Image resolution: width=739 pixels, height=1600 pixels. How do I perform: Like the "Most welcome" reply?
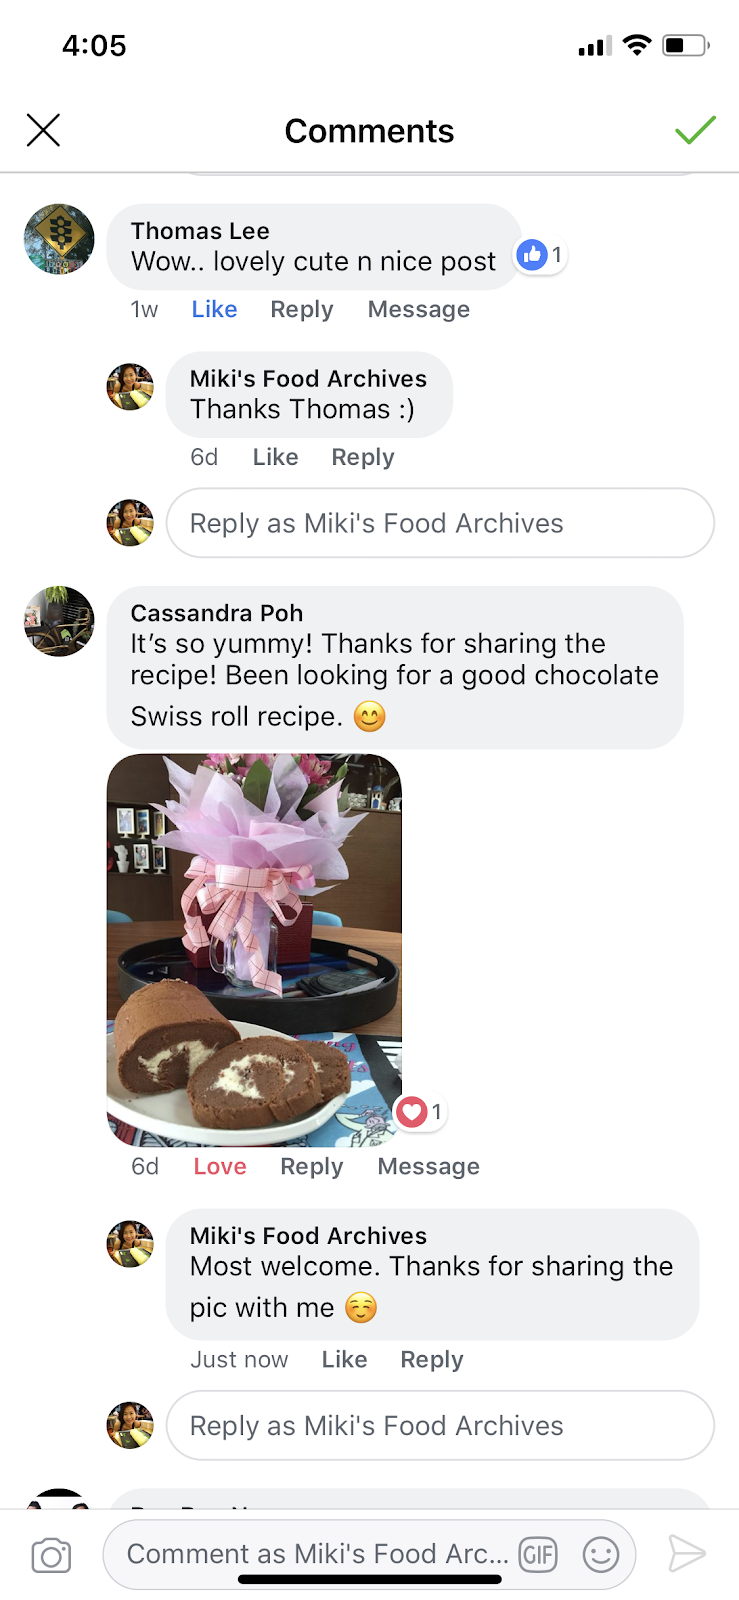[x=344, y=1360]
